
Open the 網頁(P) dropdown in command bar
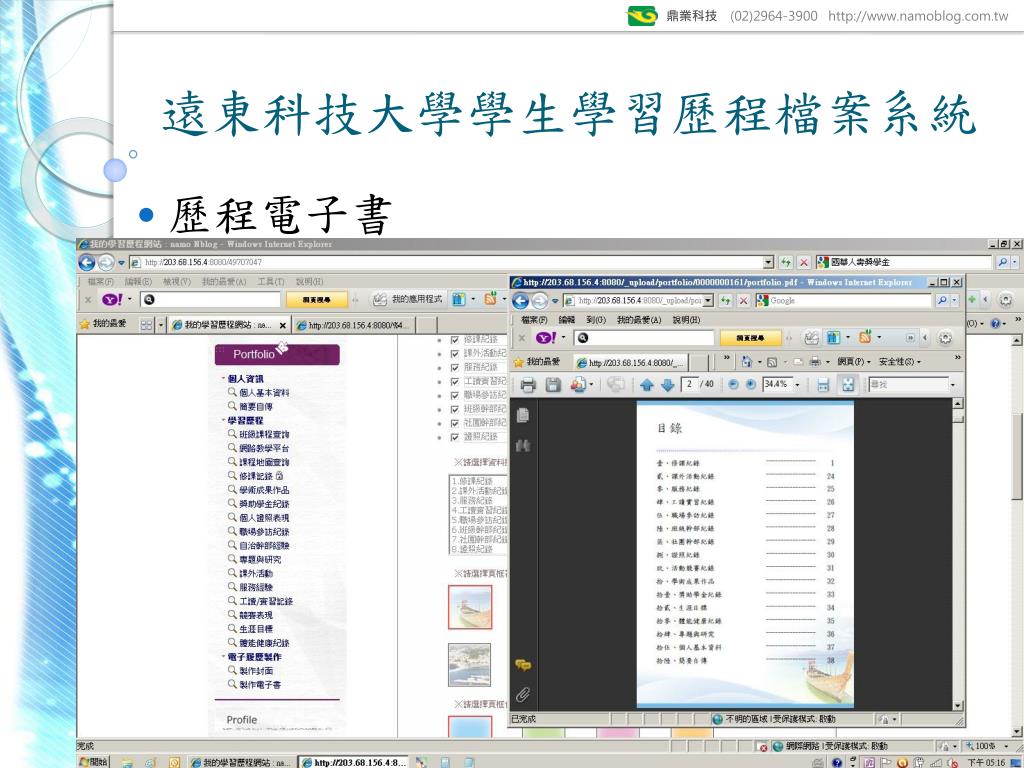(x=854, y=361)
